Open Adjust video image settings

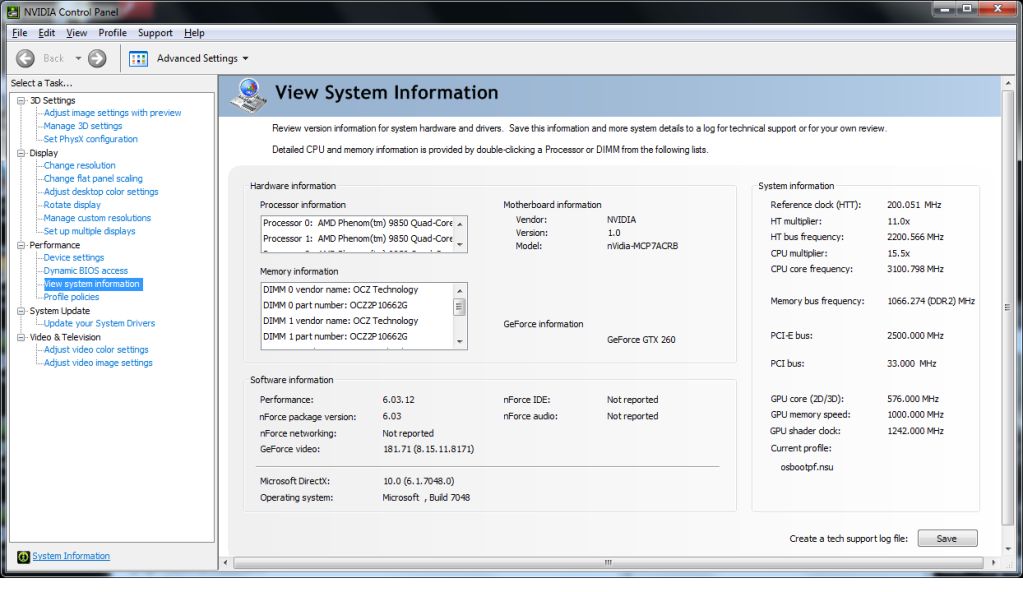click(98, 363)
